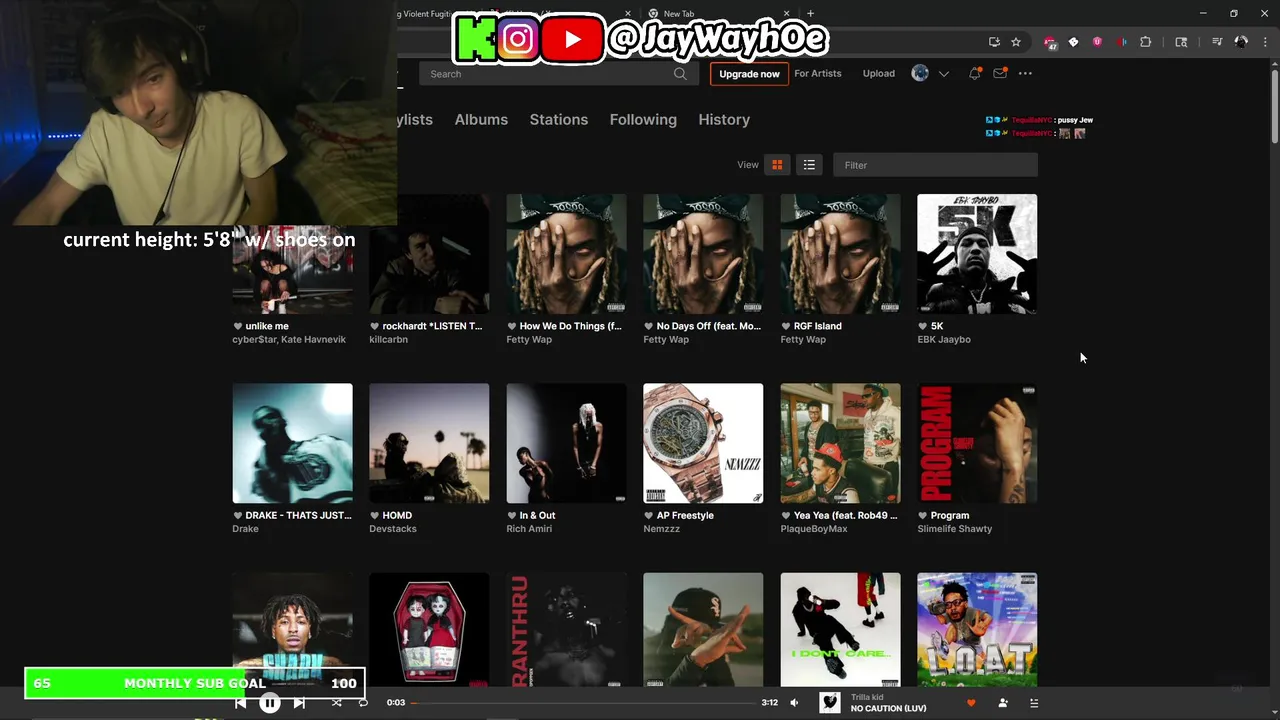Like the track How We Do Things
1280x720 pixels.
point(512,326)
